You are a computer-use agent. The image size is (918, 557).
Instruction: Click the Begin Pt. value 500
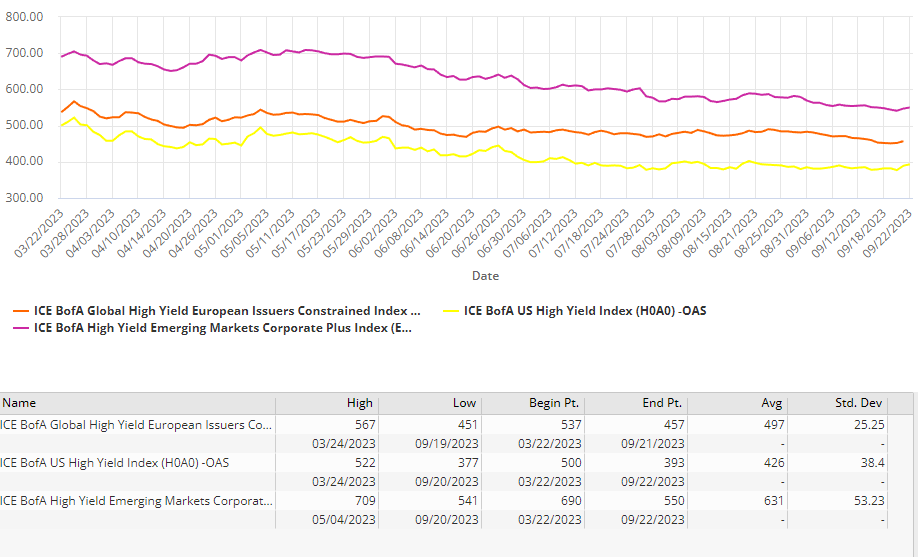pos(571,463)
